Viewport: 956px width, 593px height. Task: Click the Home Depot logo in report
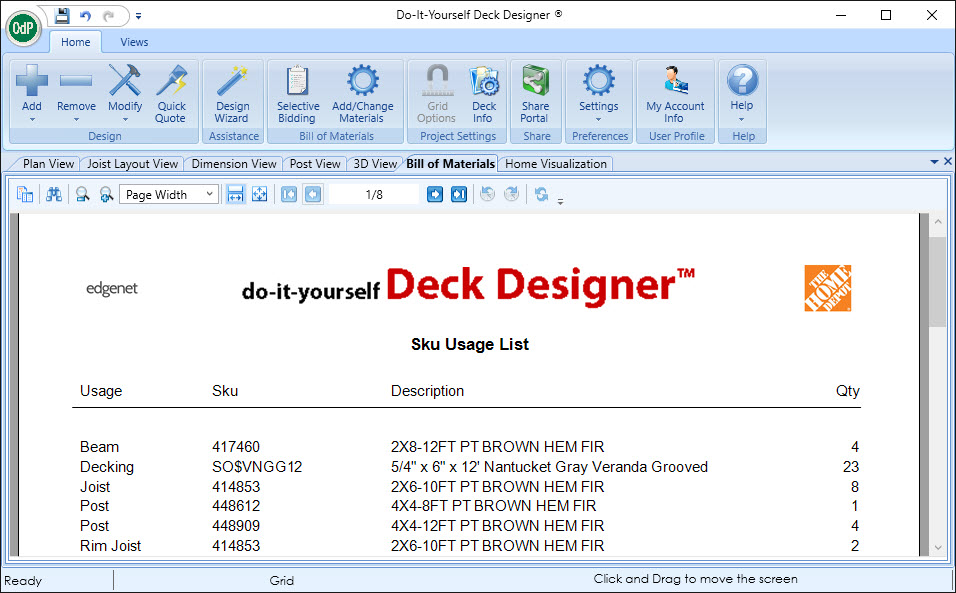(827, 288)
